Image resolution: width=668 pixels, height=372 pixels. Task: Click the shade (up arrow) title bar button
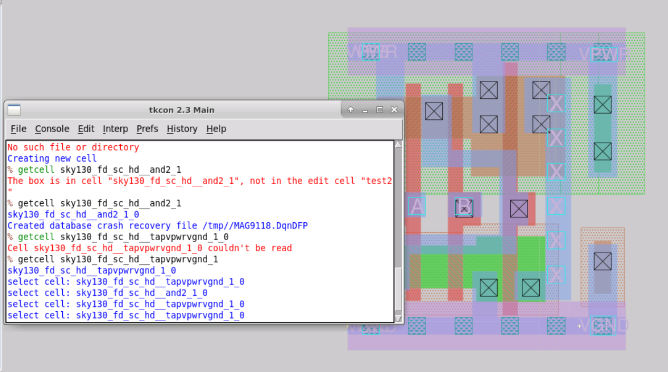coord(350,110)
